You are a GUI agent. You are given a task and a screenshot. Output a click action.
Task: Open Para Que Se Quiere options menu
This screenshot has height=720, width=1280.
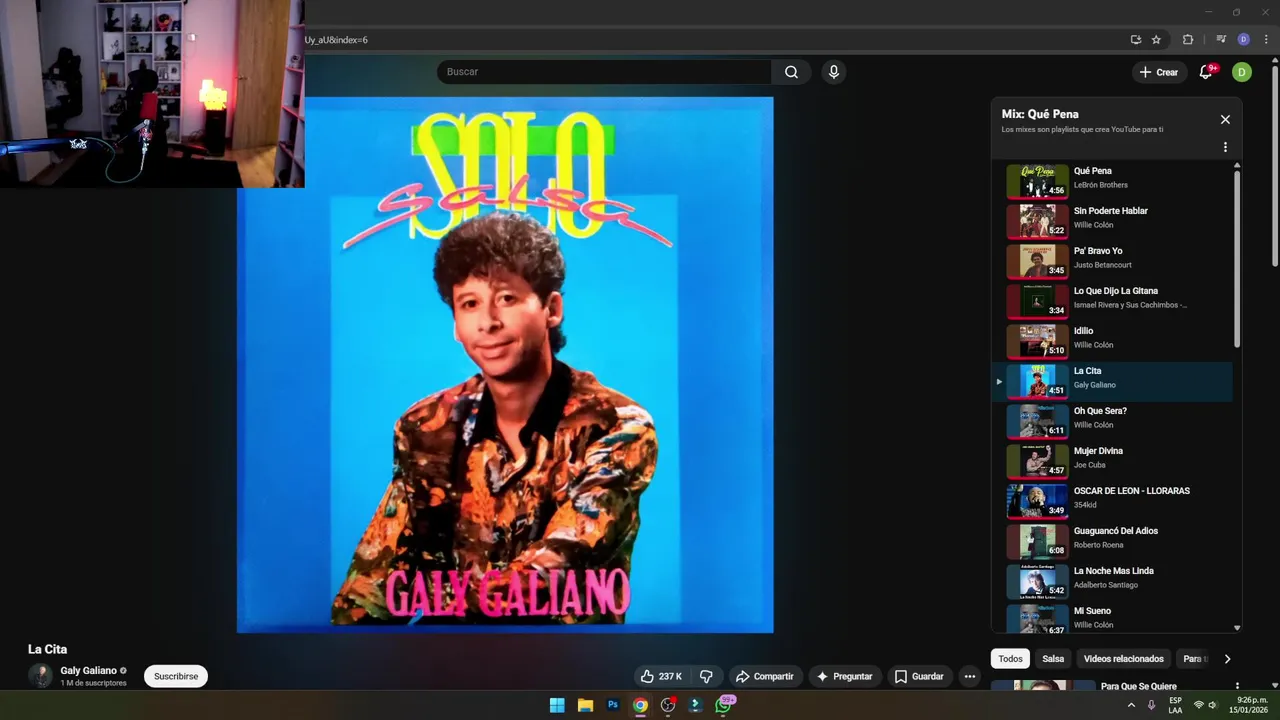coord(1237,687)
